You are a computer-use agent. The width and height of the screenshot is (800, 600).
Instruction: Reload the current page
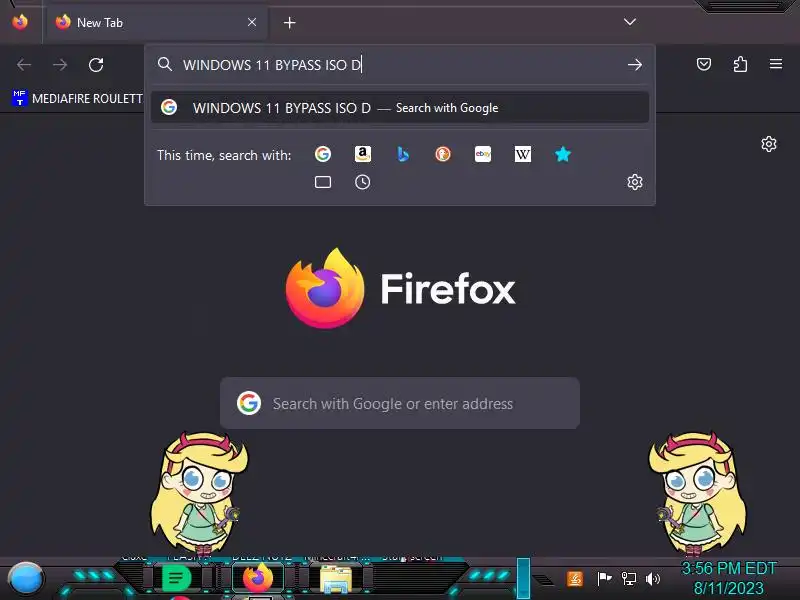96,65
